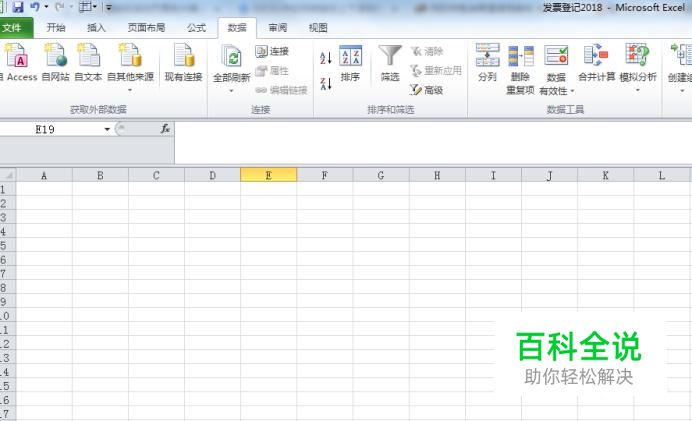Open 高级 (Advanced filter) button

click(427, 90)
